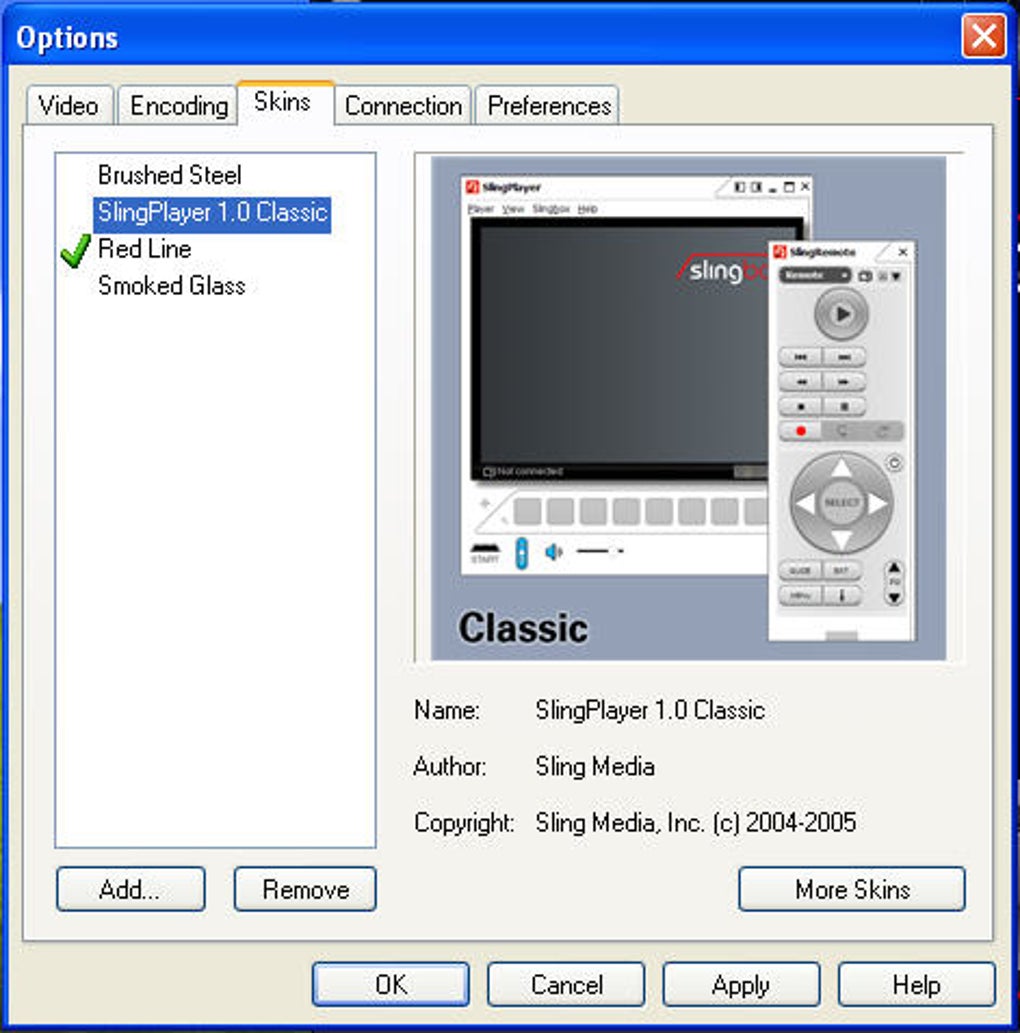The width and height of the screenshot is (1020, 1033).
Task: Cancel the Options dialog
Action: 566,984
